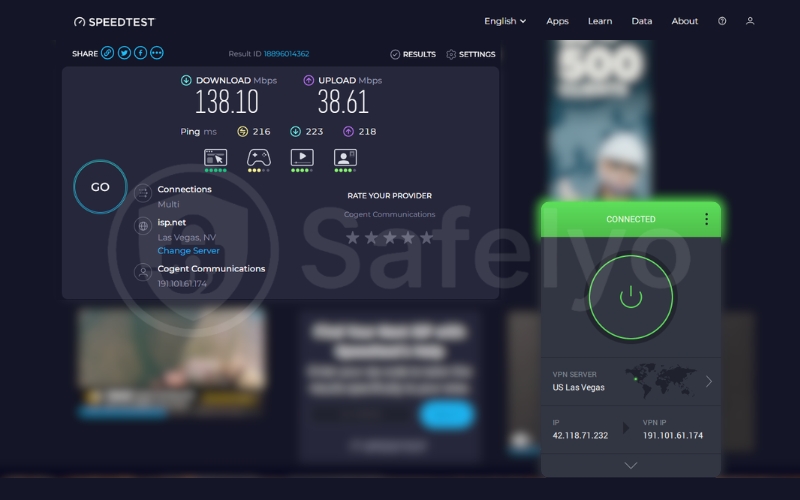Click the VPN IP 191.101.61.174
This screenshot has width=800, height=500.
672,435
